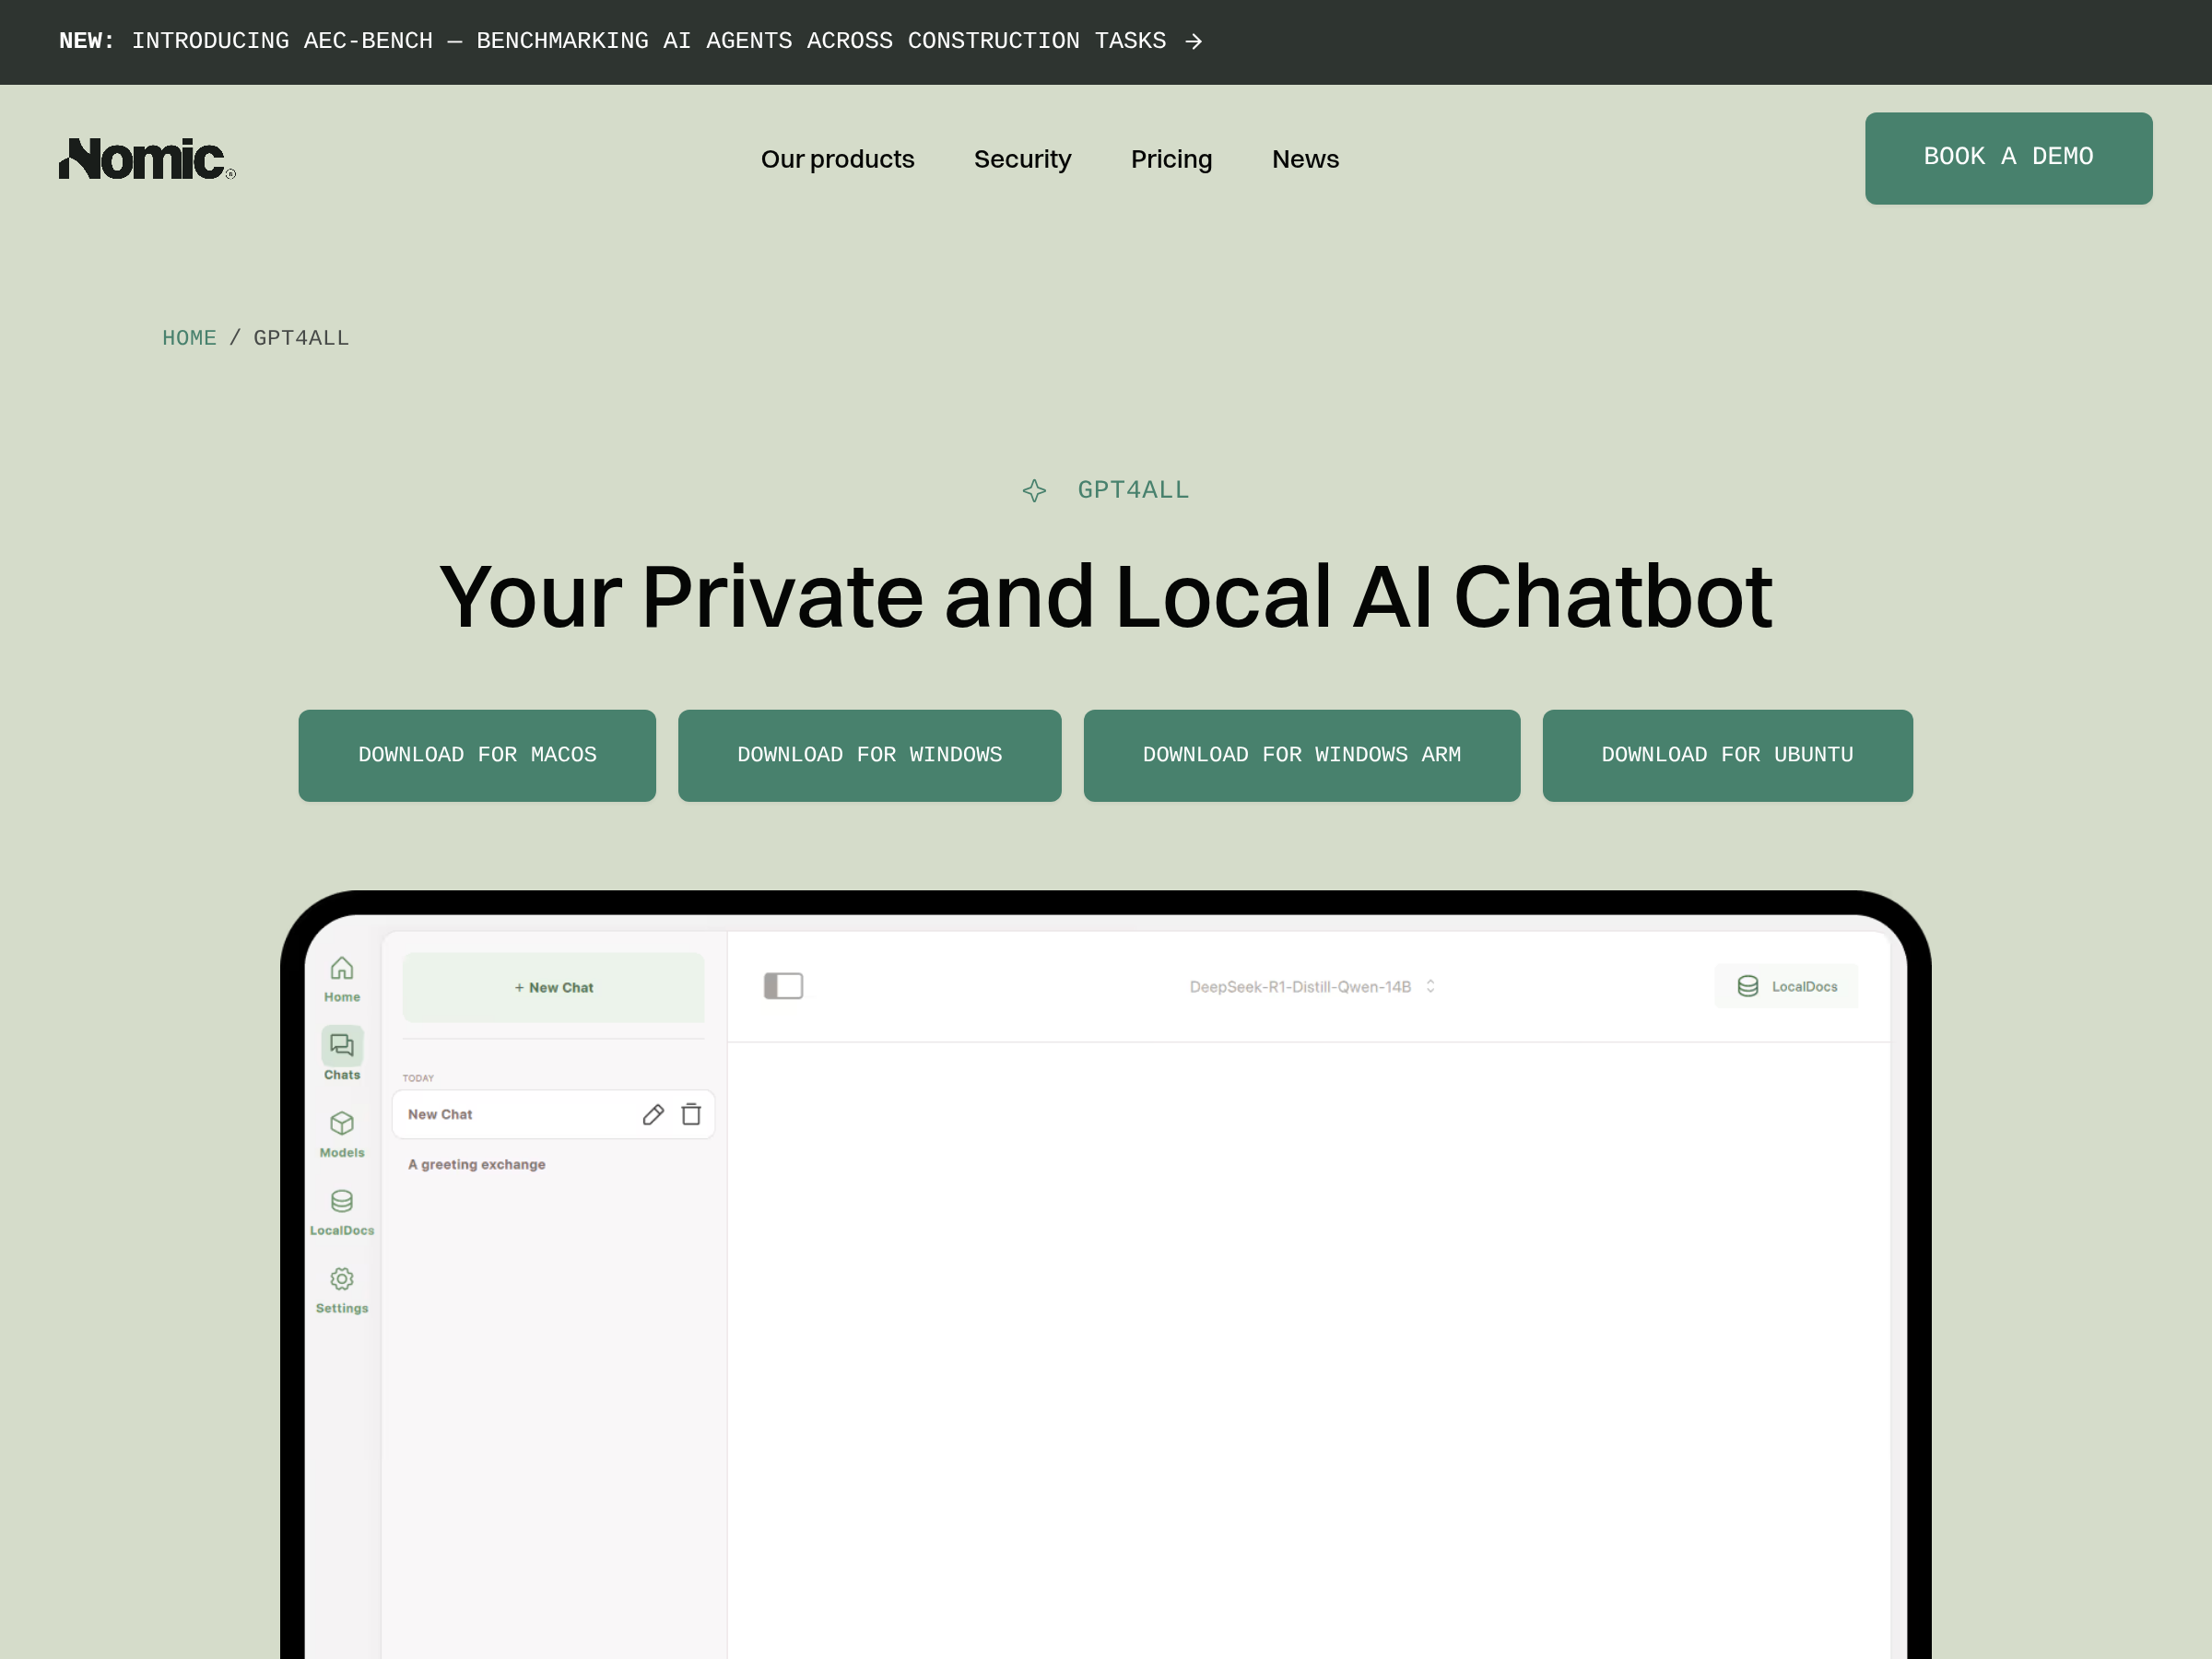
Task: Open the News page
Action: pyautogui.click(x=1305, y=159)
